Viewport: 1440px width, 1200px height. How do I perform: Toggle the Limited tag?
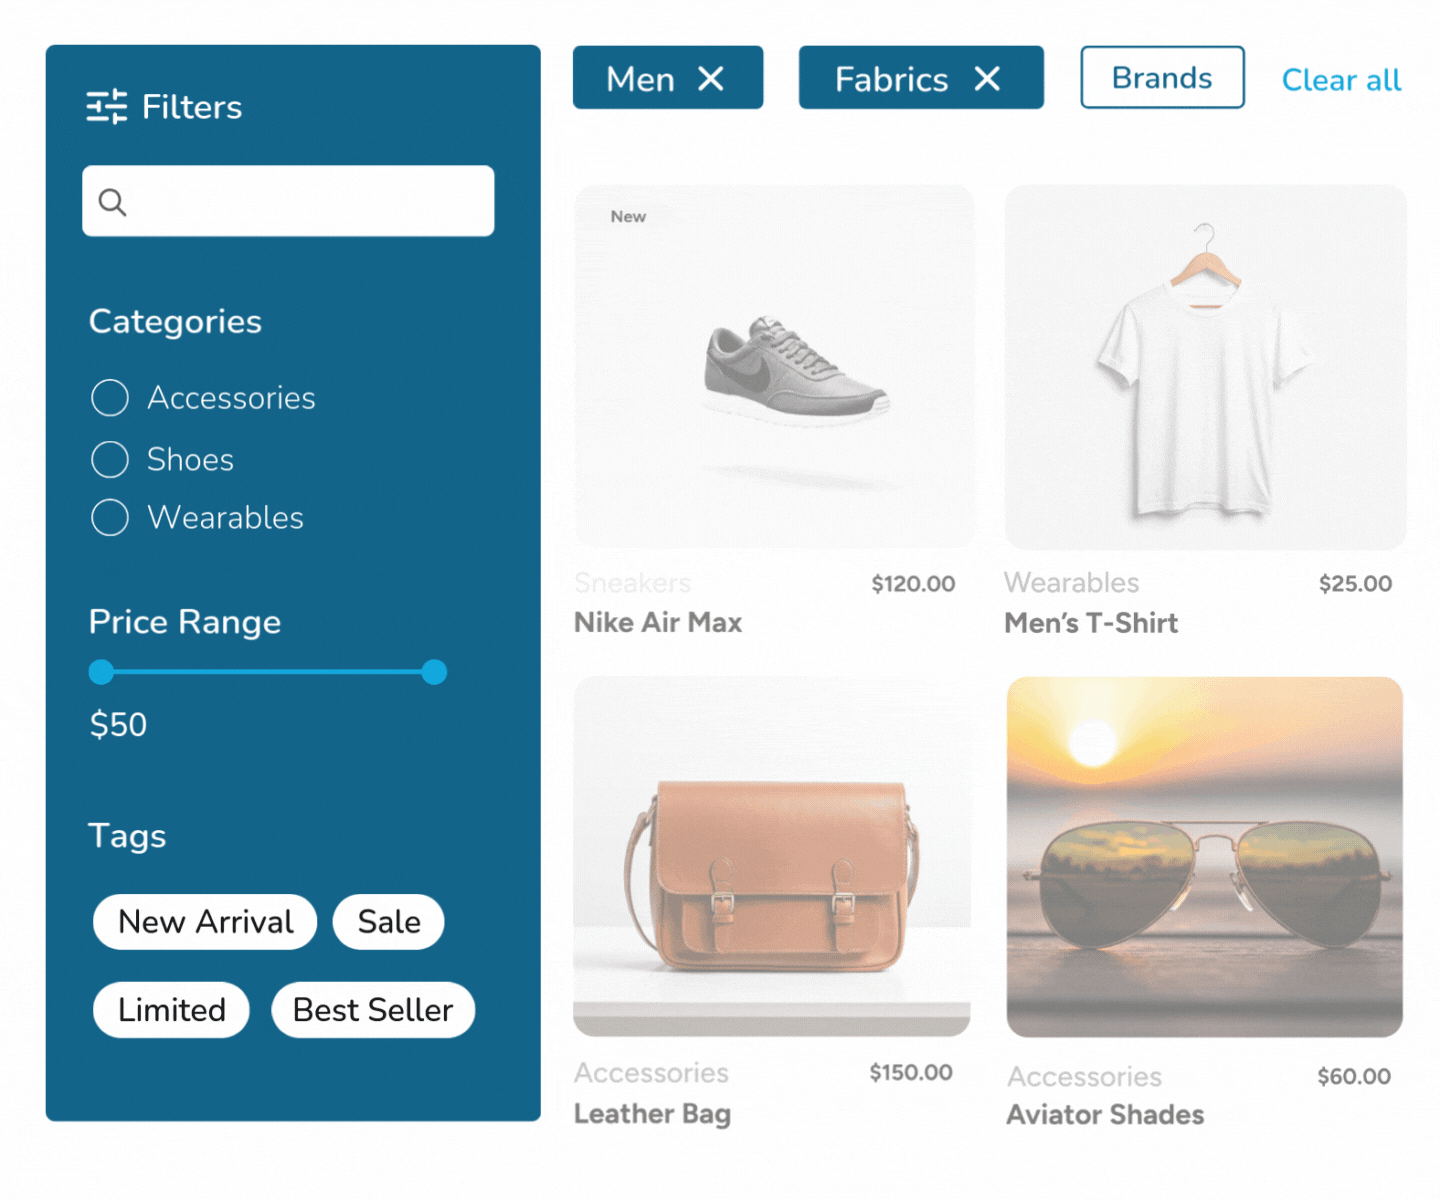click(171, 1009)
